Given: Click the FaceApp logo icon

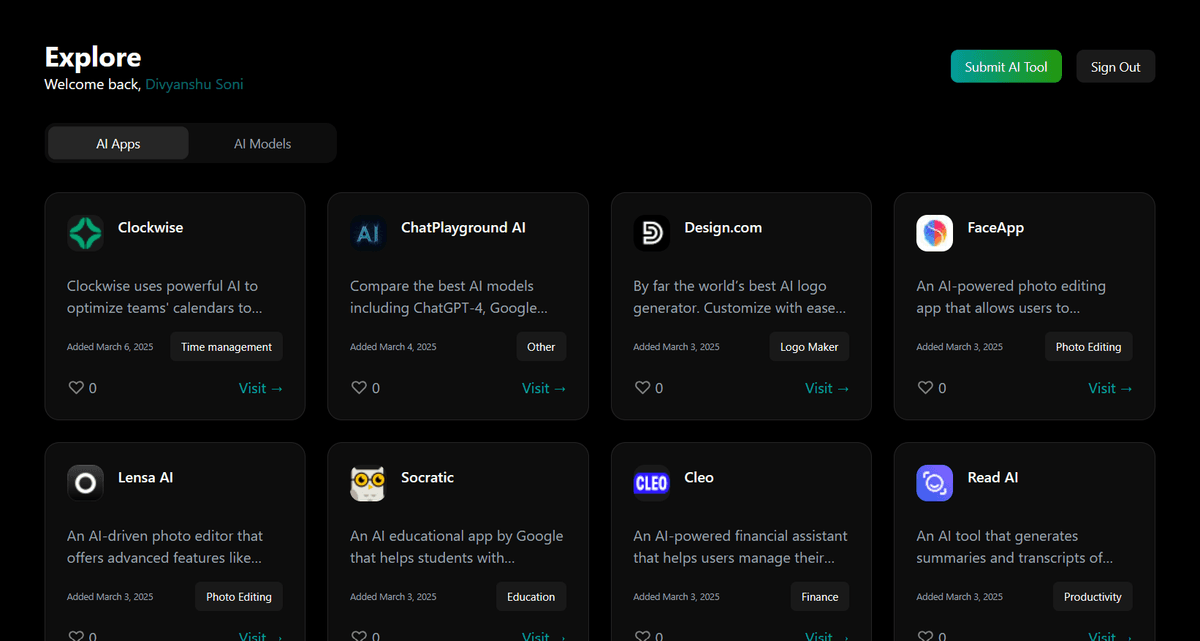Looking at the screenshot, I should click(934, 233).
